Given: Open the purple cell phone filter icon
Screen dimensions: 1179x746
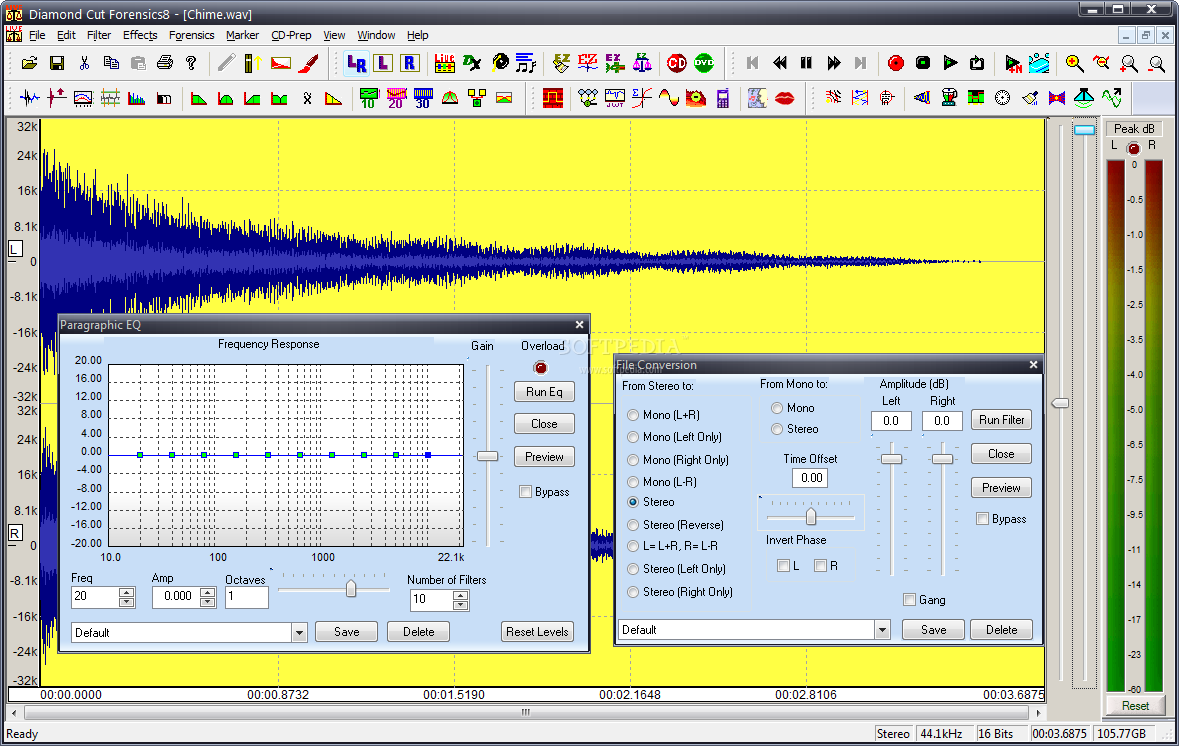Looking at the screenshot, I should coord(723,98).
